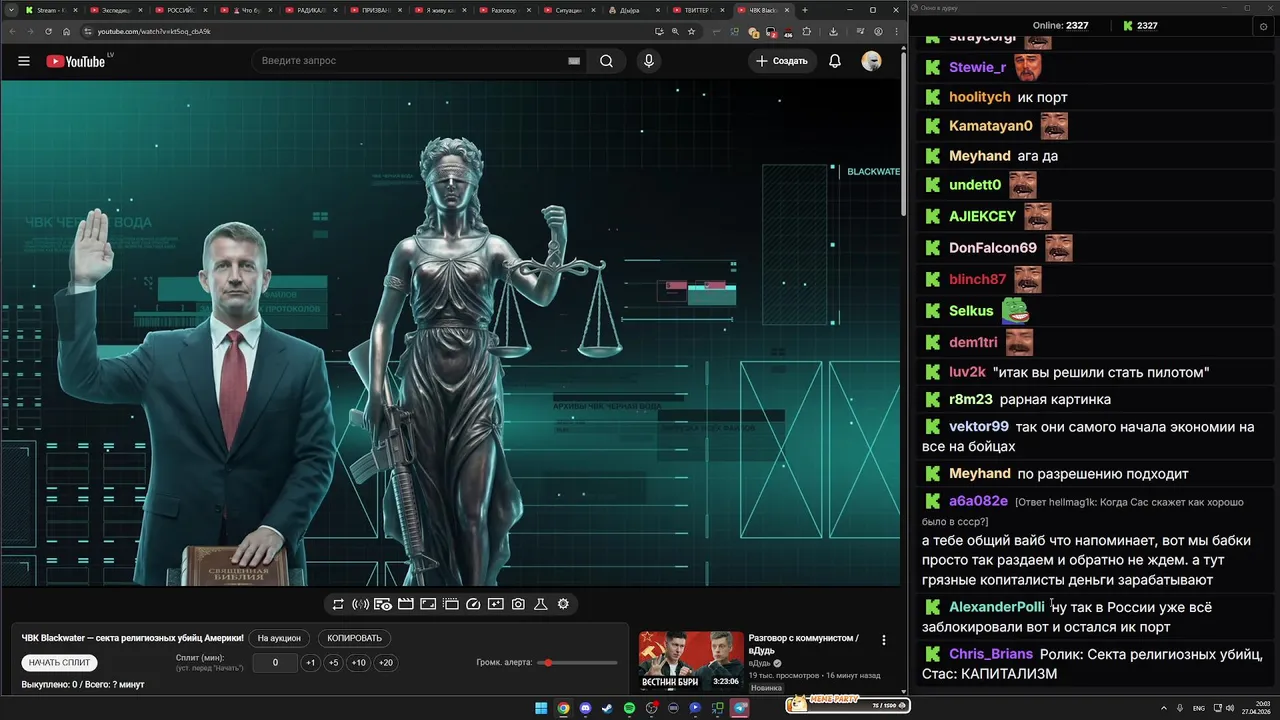This screenshot has width=1280, height=720.
Task: Click username AlexanderPolli in chat
Action: [x=997, y=607]
